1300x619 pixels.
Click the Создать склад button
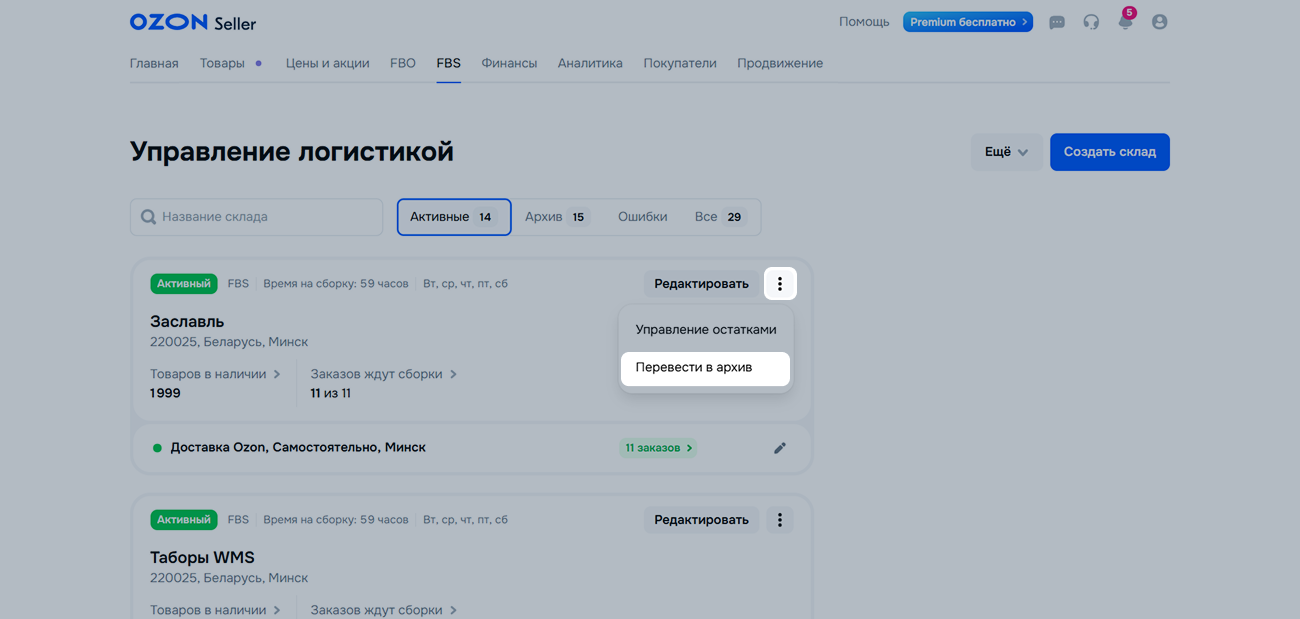pyautogui.click(x=1109, y=152)
